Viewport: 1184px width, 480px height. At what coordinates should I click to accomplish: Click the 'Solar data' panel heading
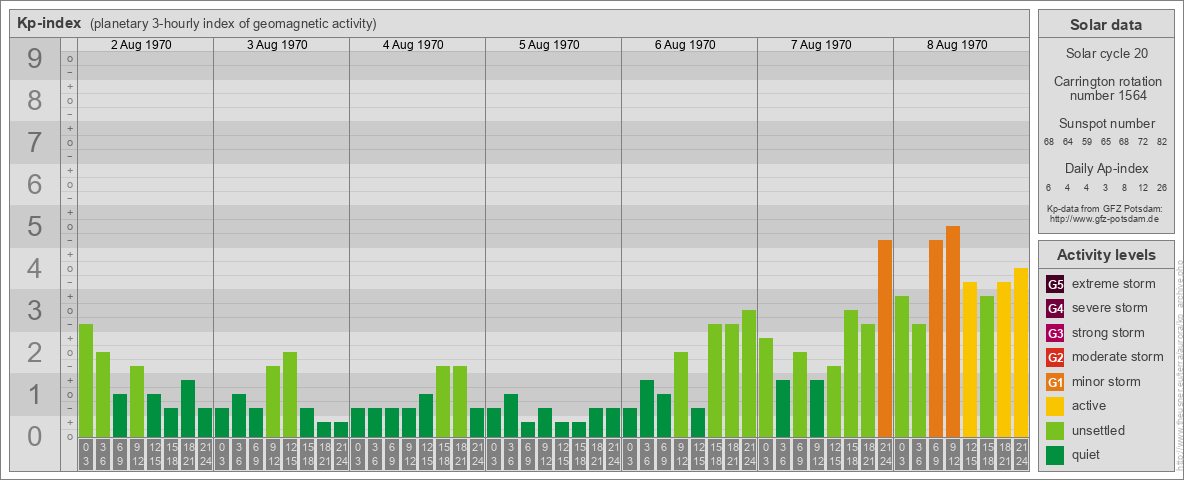pos(1106,25)
